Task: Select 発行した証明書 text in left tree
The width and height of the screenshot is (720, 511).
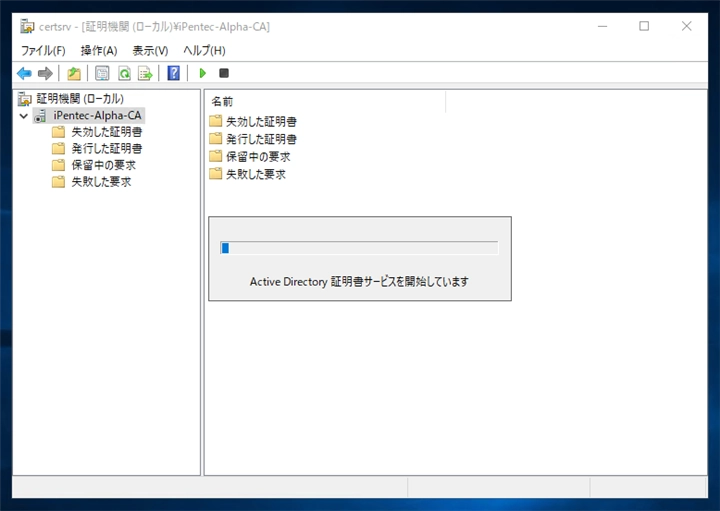Action: pyautogui.click(x=107, y=149)
